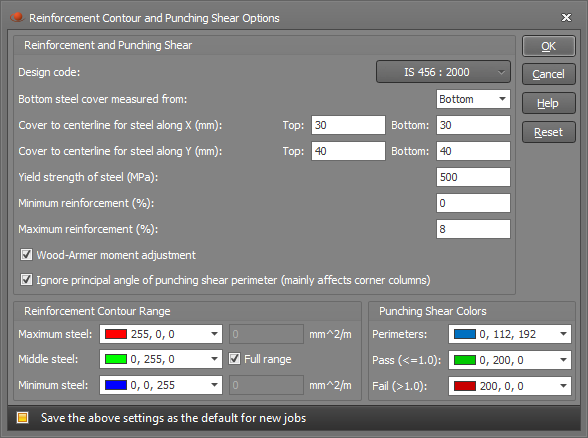Click the Cancel button
The width and height of the screenshot is (588, 438).
pyautogui.click(x=549, y=74)
